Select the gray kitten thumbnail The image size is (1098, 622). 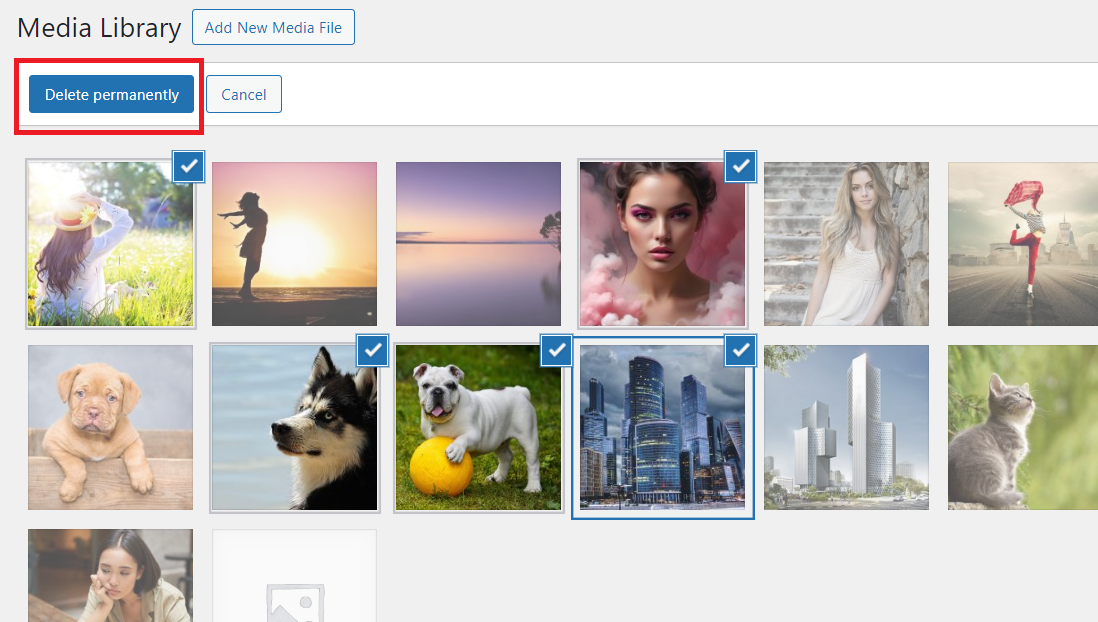[1023, 427]
